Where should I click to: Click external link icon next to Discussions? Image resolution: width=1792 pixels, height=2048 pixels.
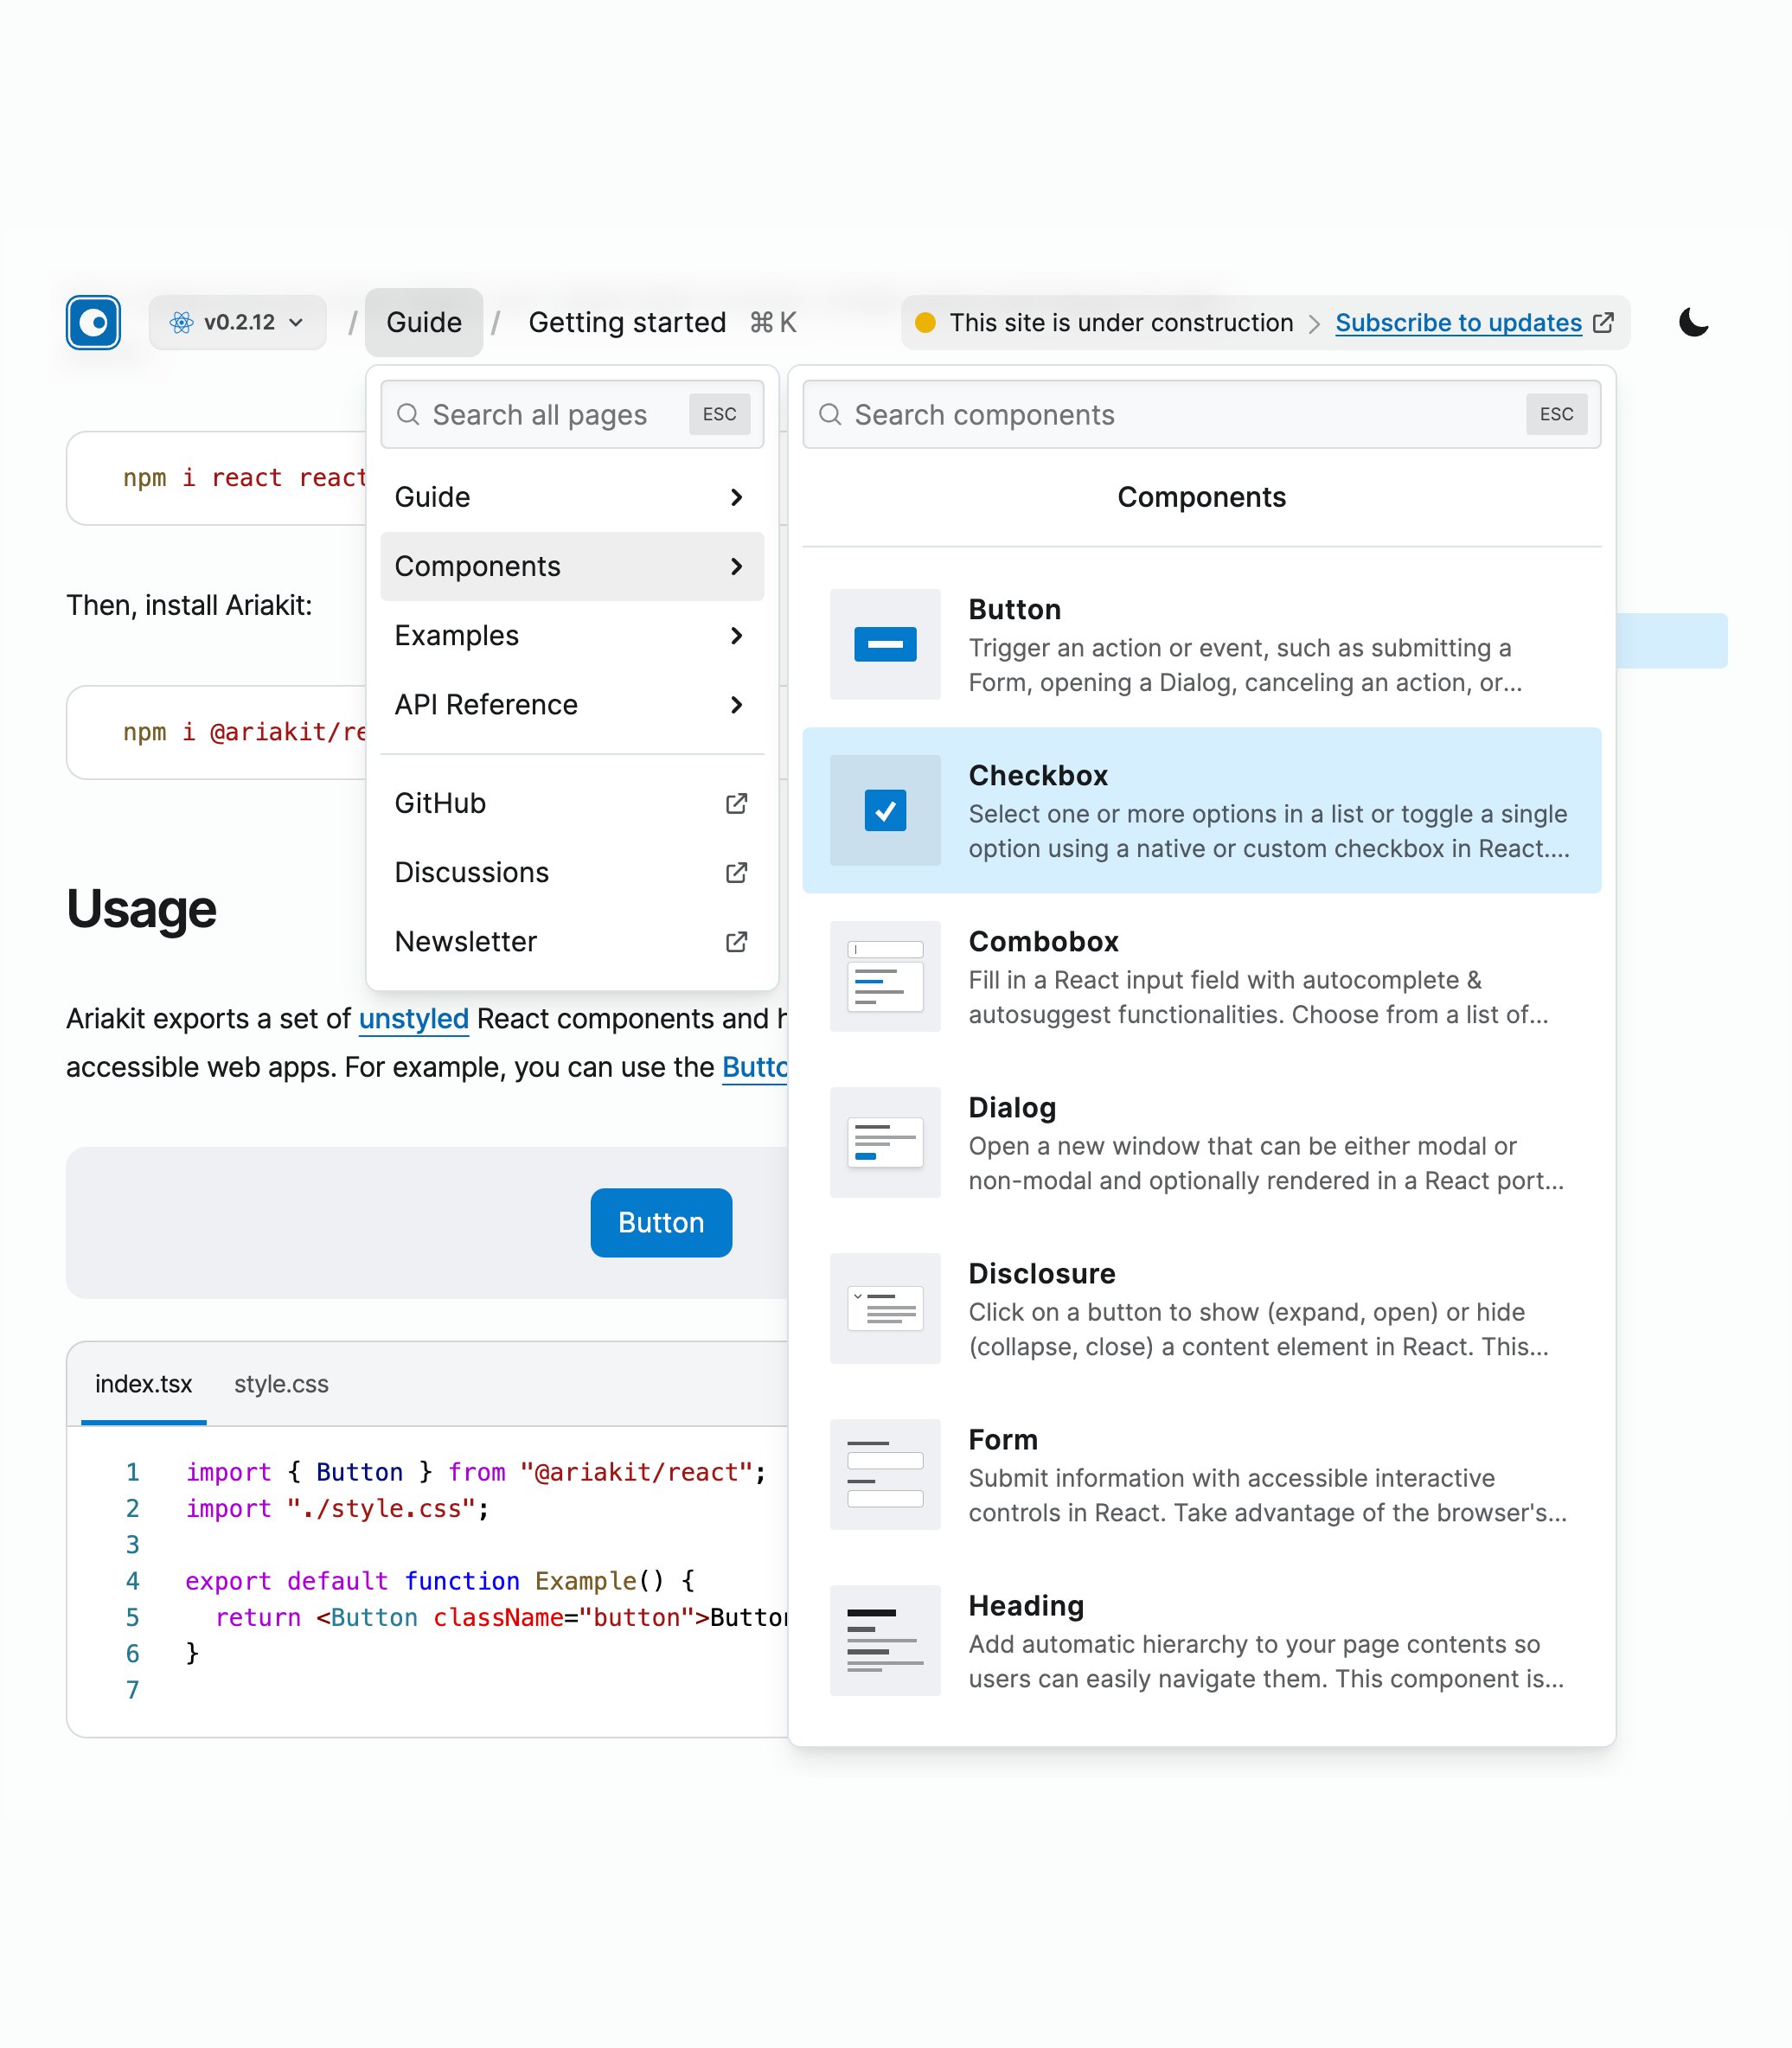point(737,872)
